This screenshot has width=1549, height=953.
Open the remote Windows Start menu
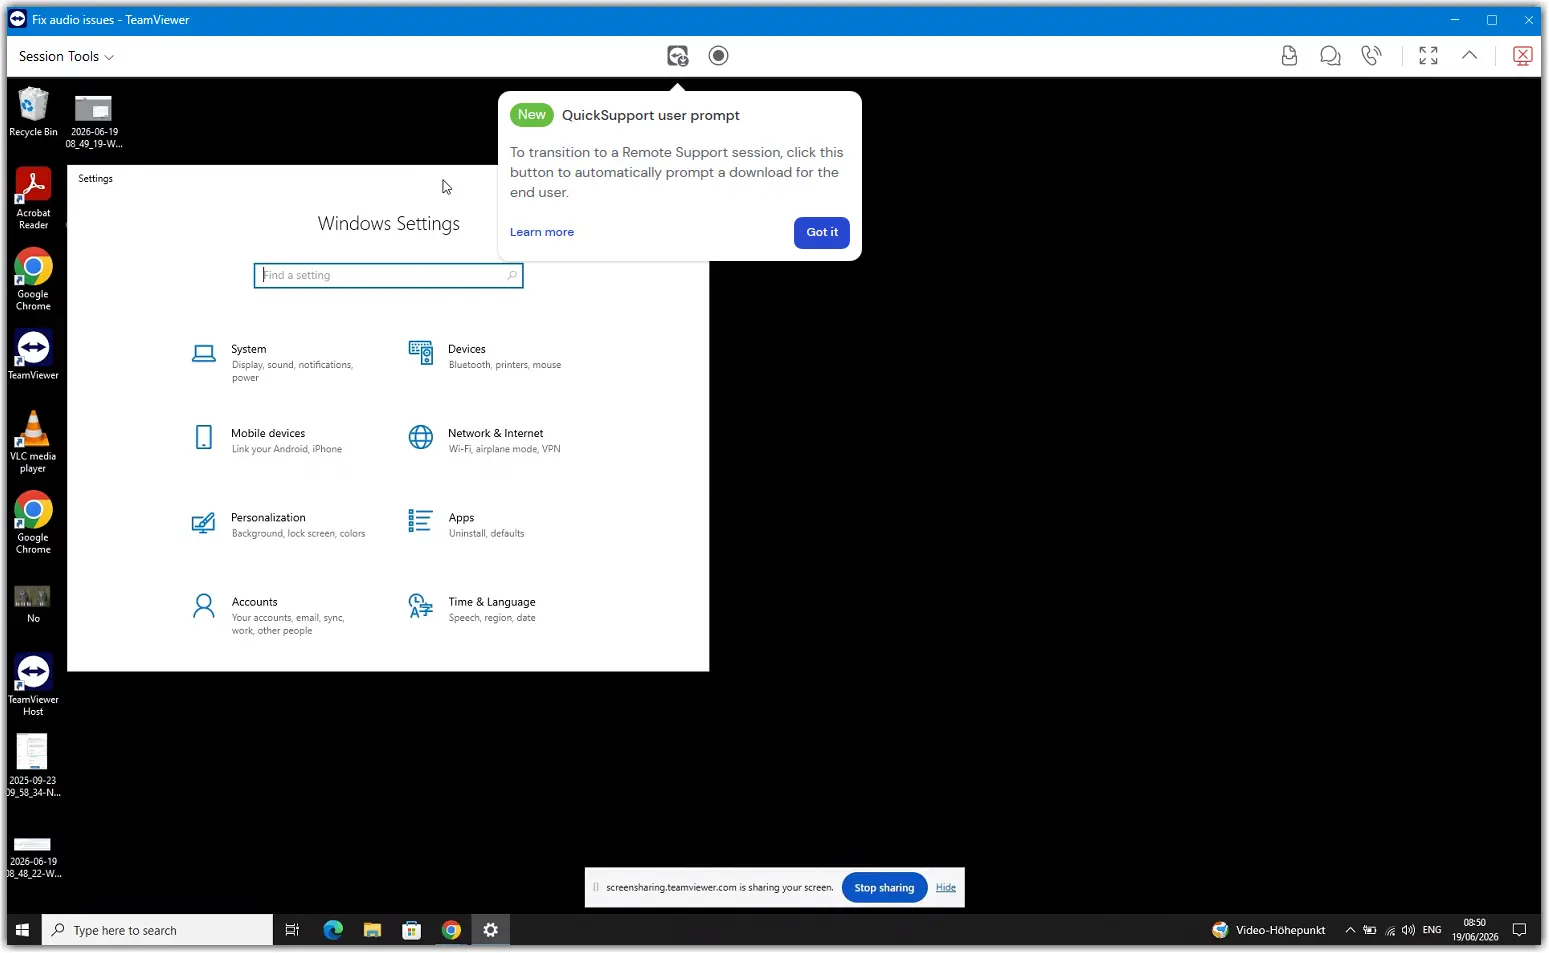tap(22, 930)
